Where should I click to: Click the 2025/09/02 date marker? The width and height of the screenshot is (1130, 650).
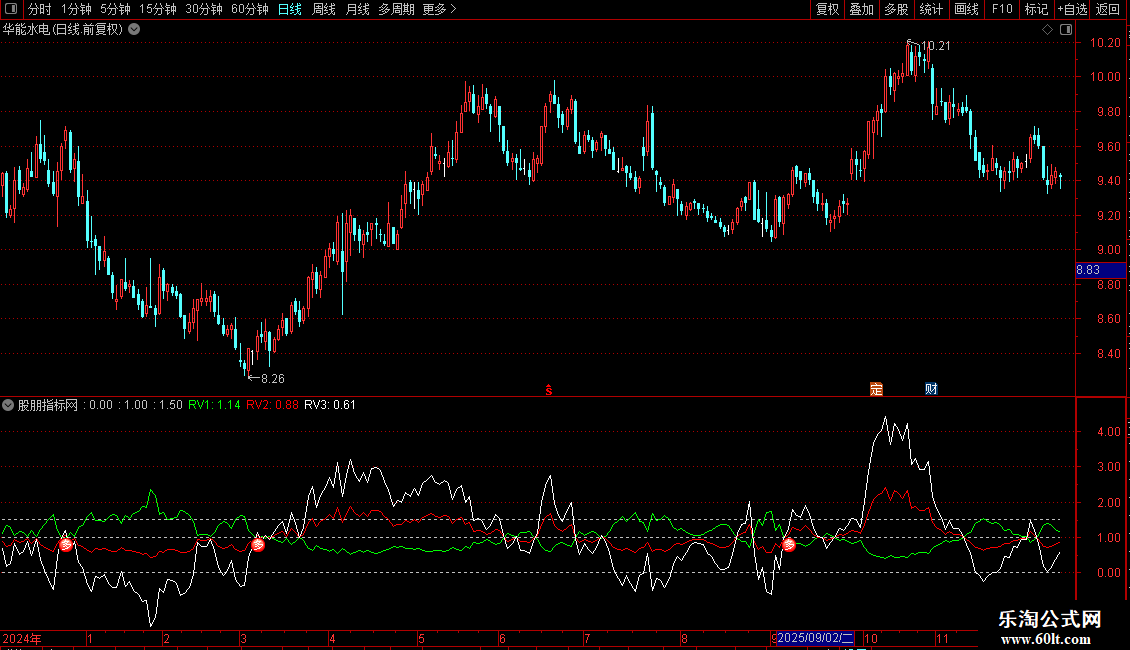pyautogui.click(x=815, y=638)
